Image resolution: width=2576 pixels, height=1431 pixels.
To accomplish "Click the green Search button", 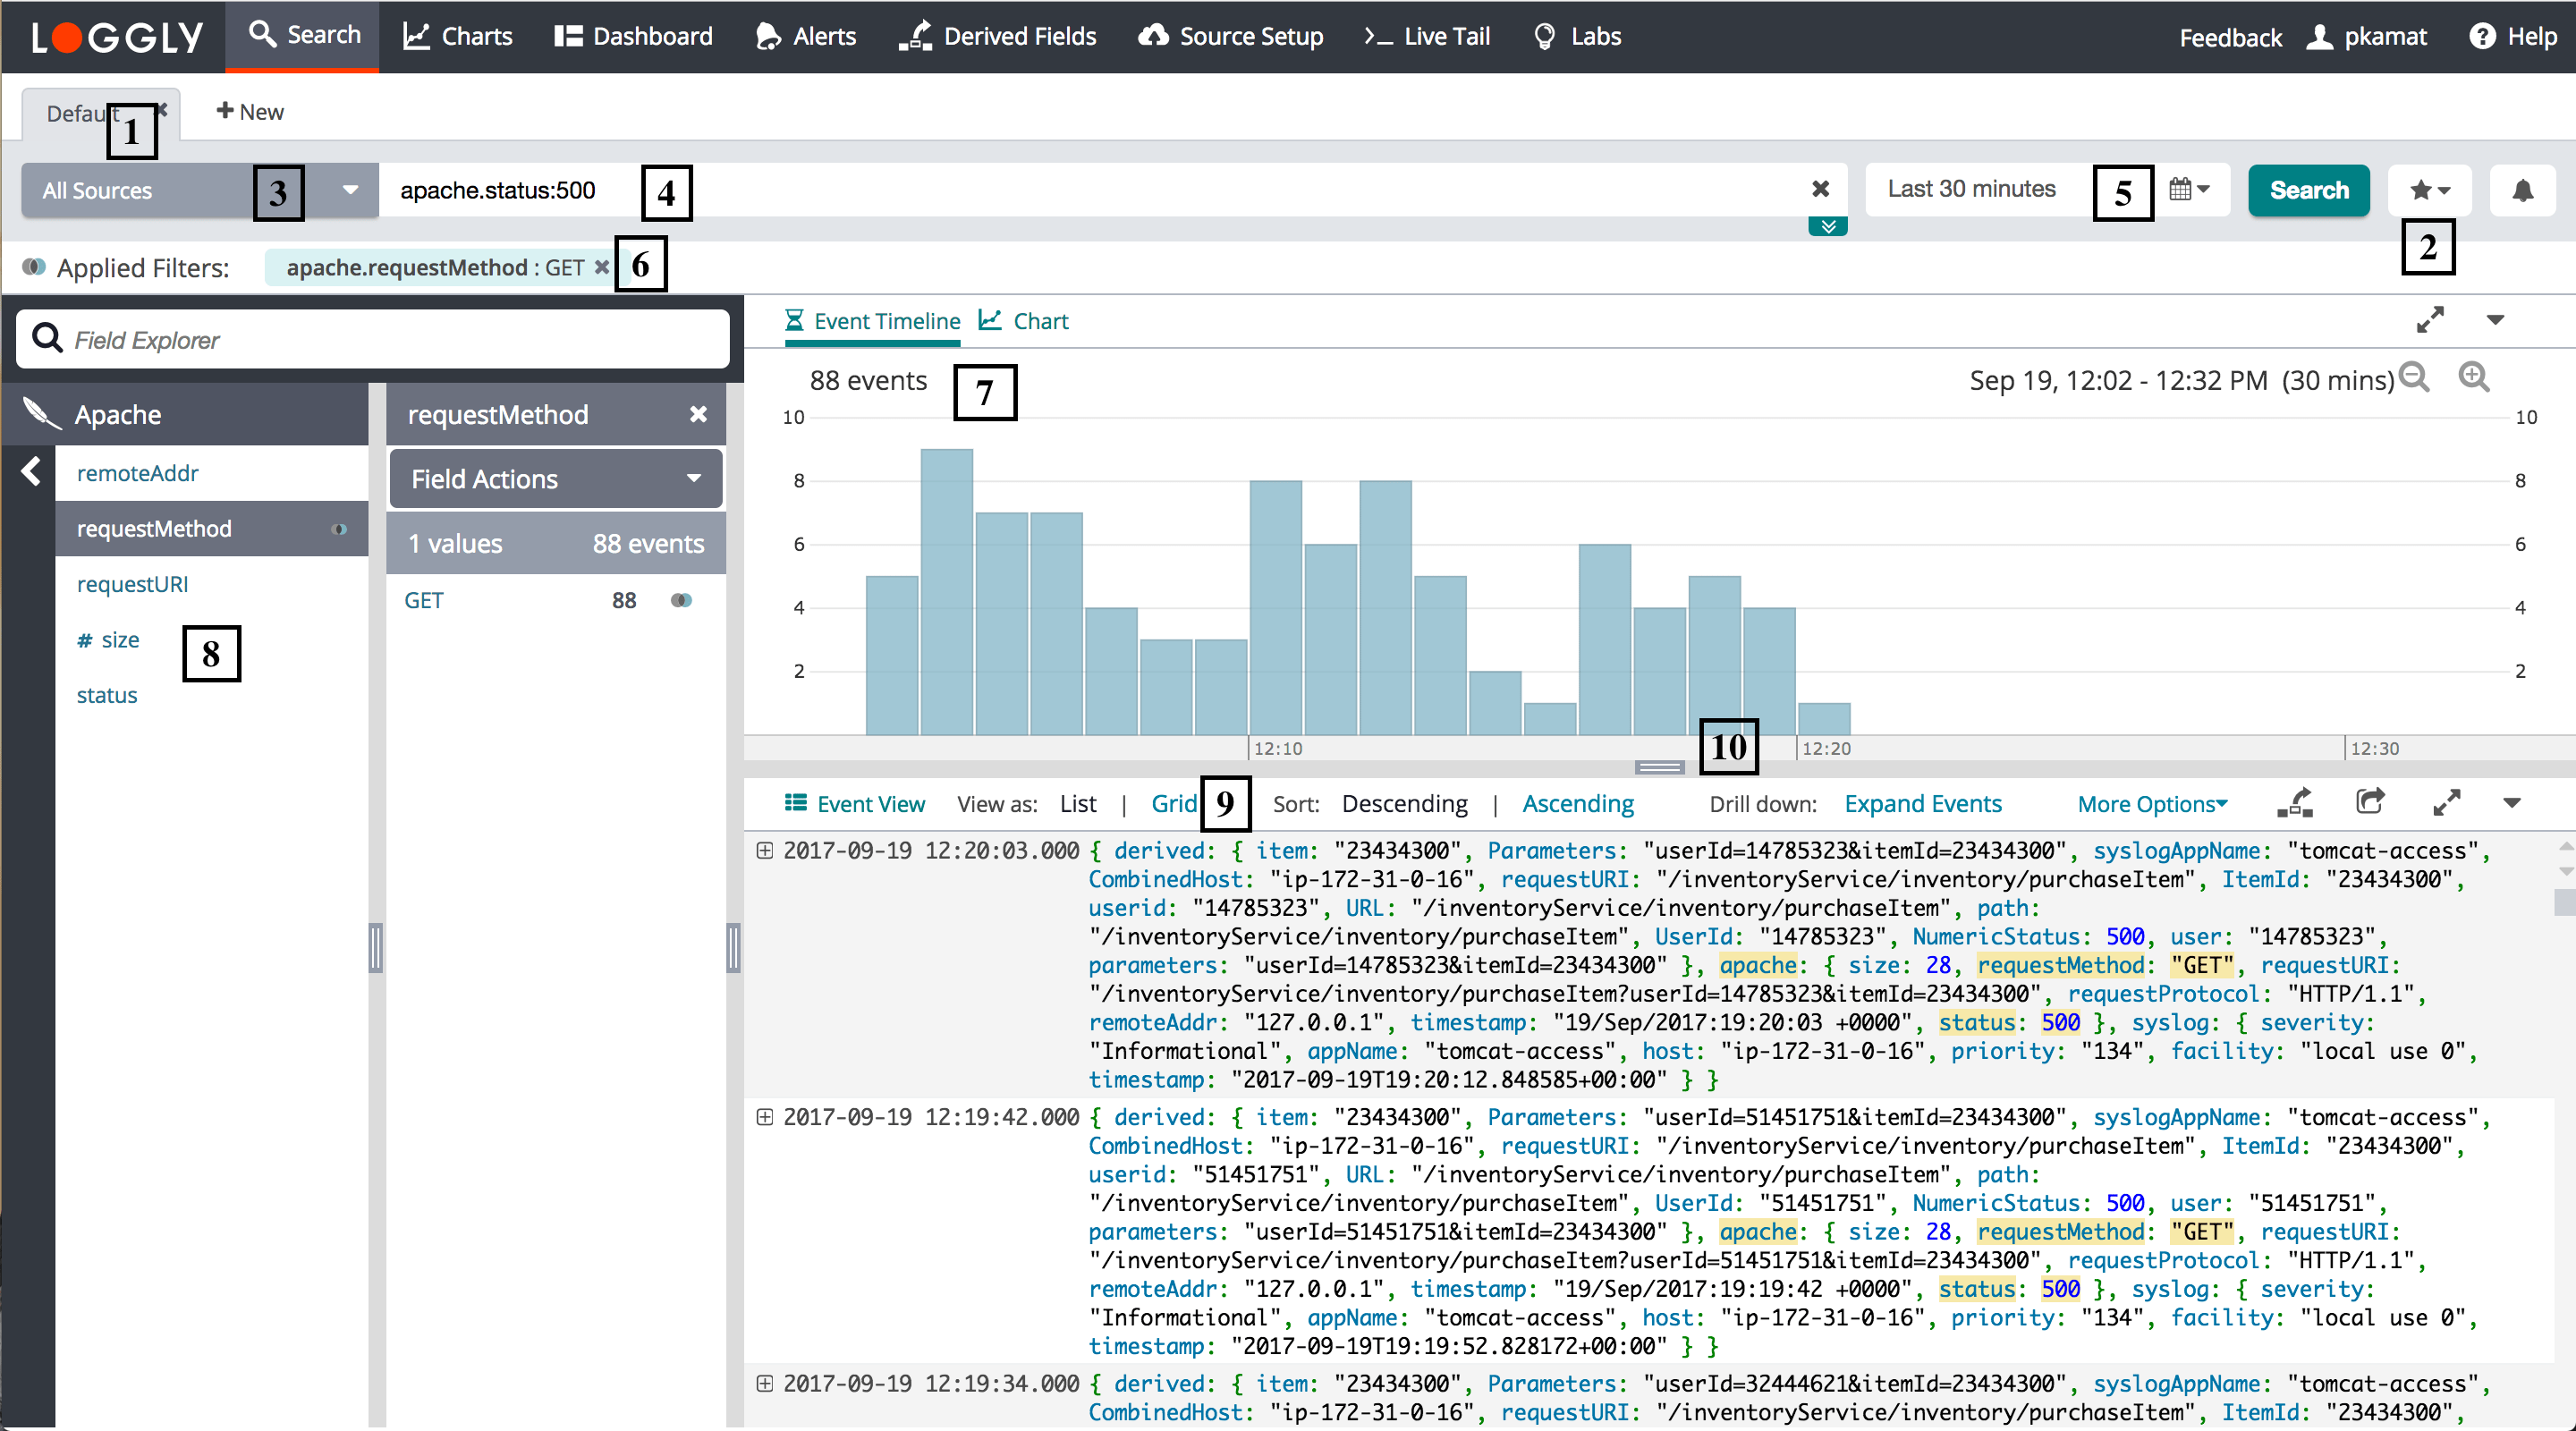I will click(x=2308, y=190).
